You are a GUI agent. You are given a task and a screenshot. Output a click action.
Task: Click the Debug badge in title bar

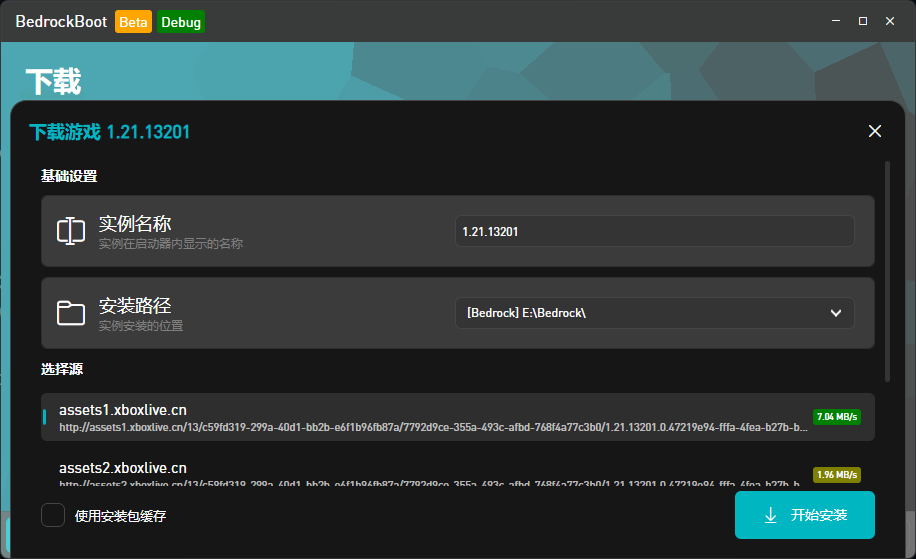[x=181, y=22]
